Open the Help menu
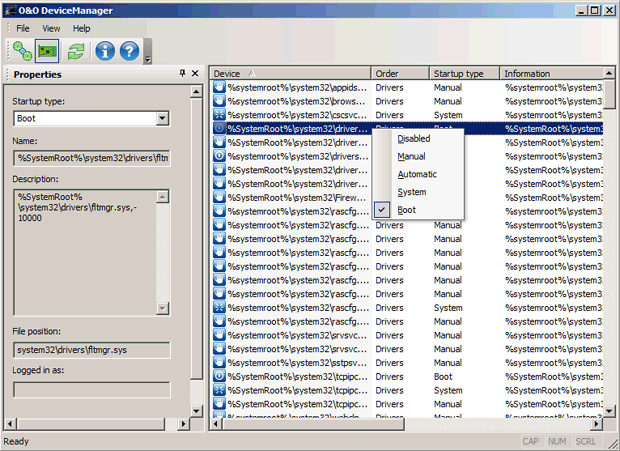This screenshot has height=451, width=620. pos(81,28)
